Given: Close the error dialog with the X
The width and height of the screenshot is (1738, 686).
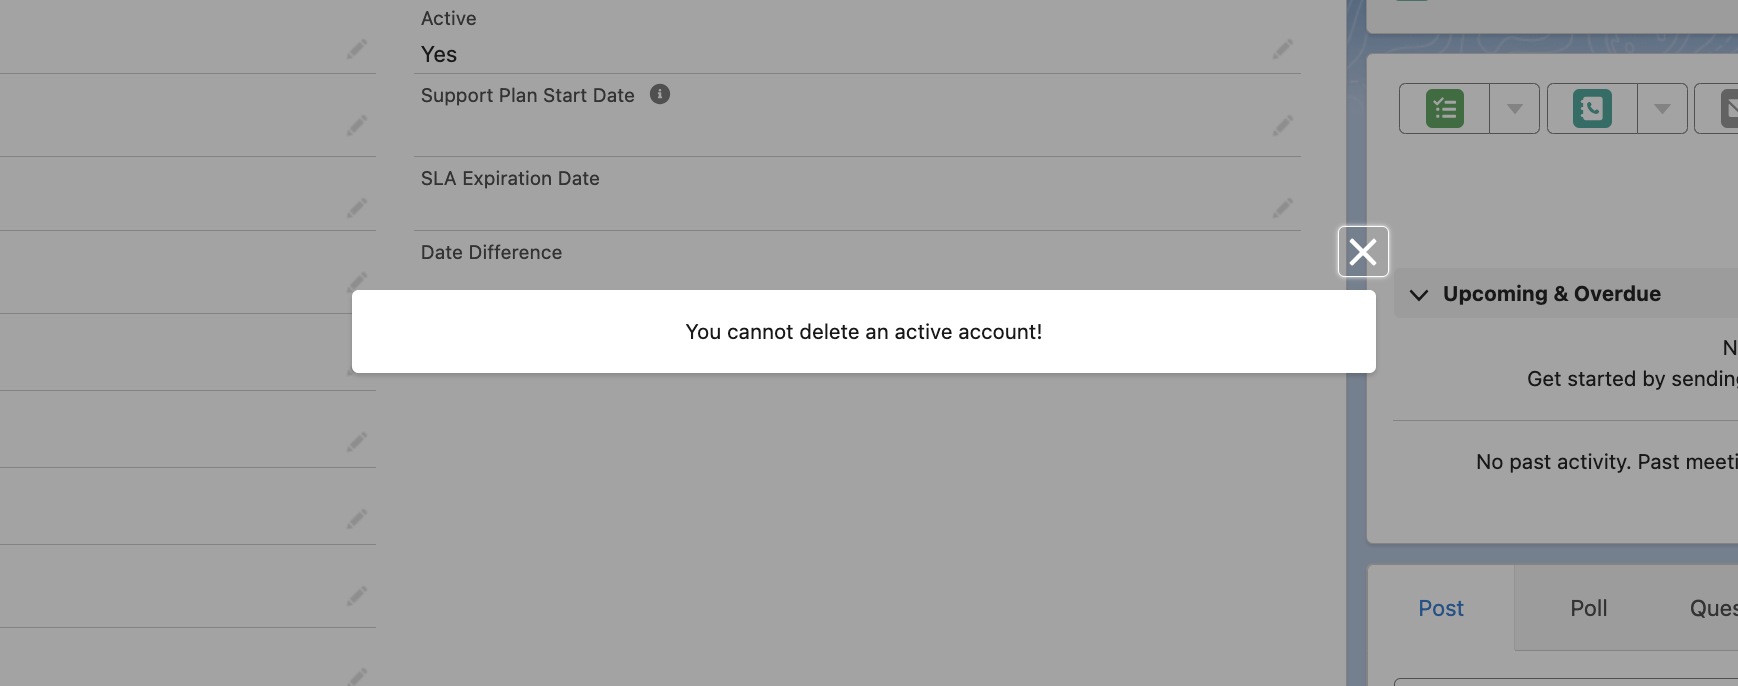Looking at the screenshot, I should (1363, 252).
